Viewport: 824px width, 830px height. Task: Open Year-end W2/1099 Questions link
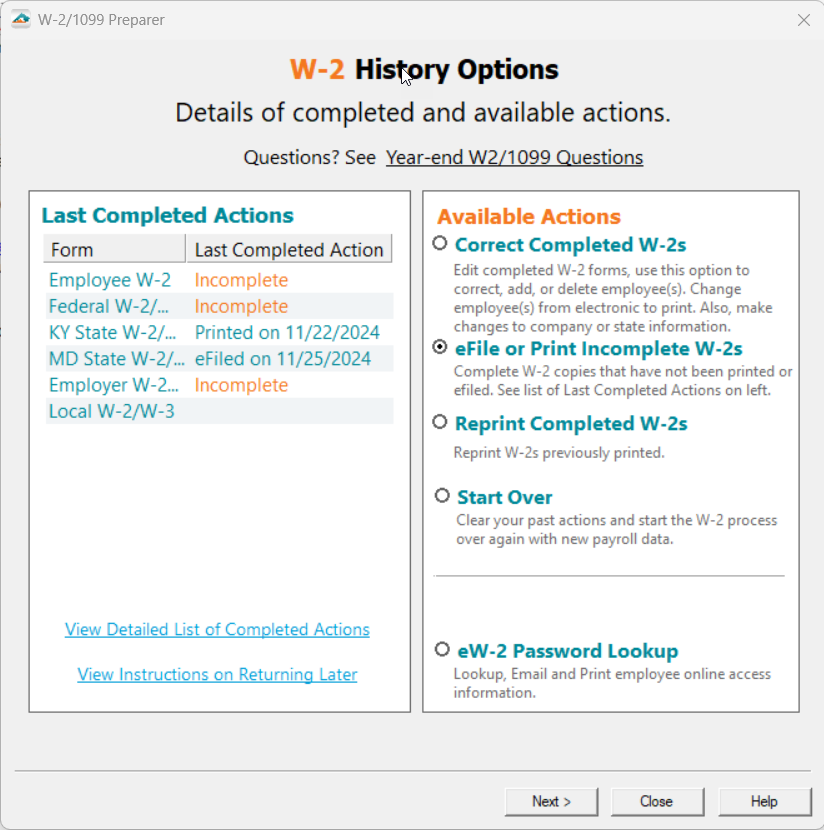tap(514, 157)
